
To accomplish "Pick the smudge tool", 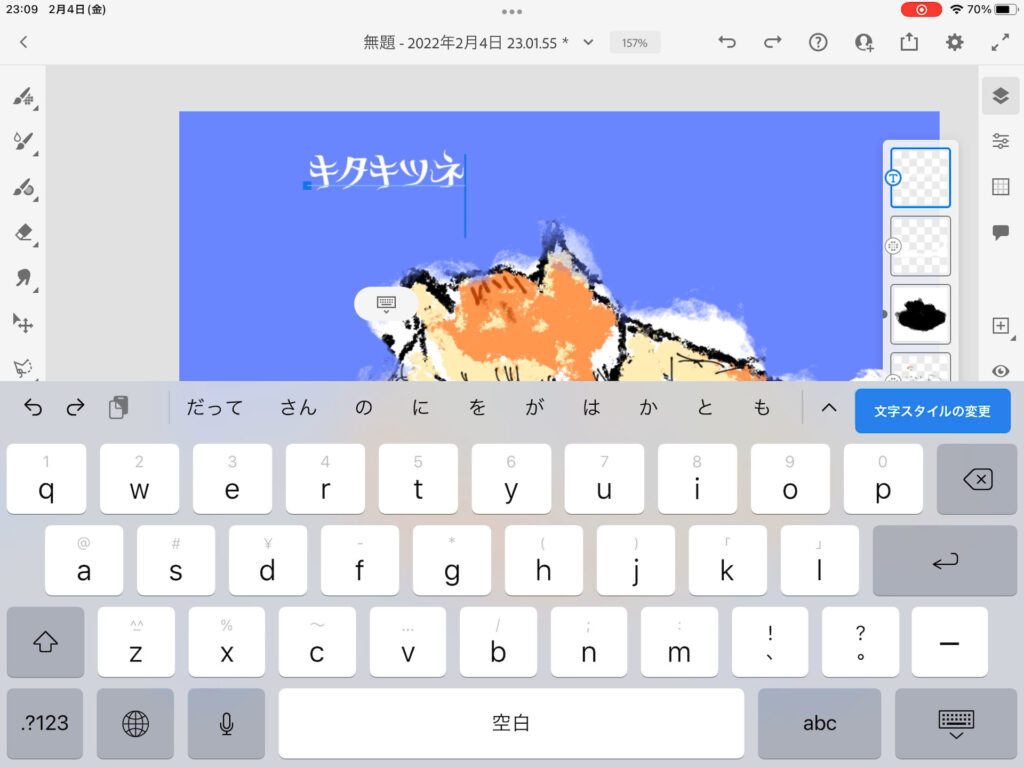I will (24, 277).
